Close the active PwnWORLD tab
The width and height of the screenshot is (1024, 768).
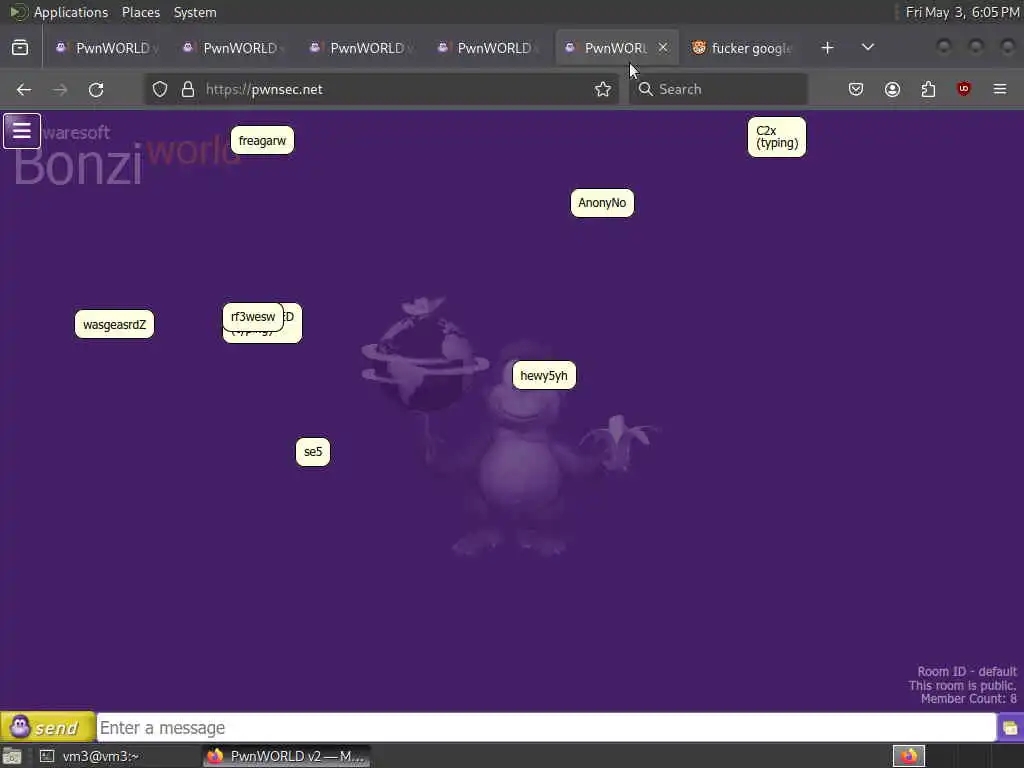pos(663,48)
